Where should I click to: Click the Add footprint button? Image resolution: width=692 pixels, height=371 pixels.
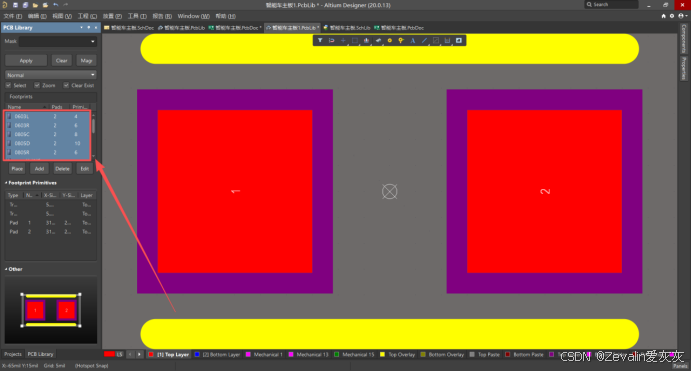39,169
